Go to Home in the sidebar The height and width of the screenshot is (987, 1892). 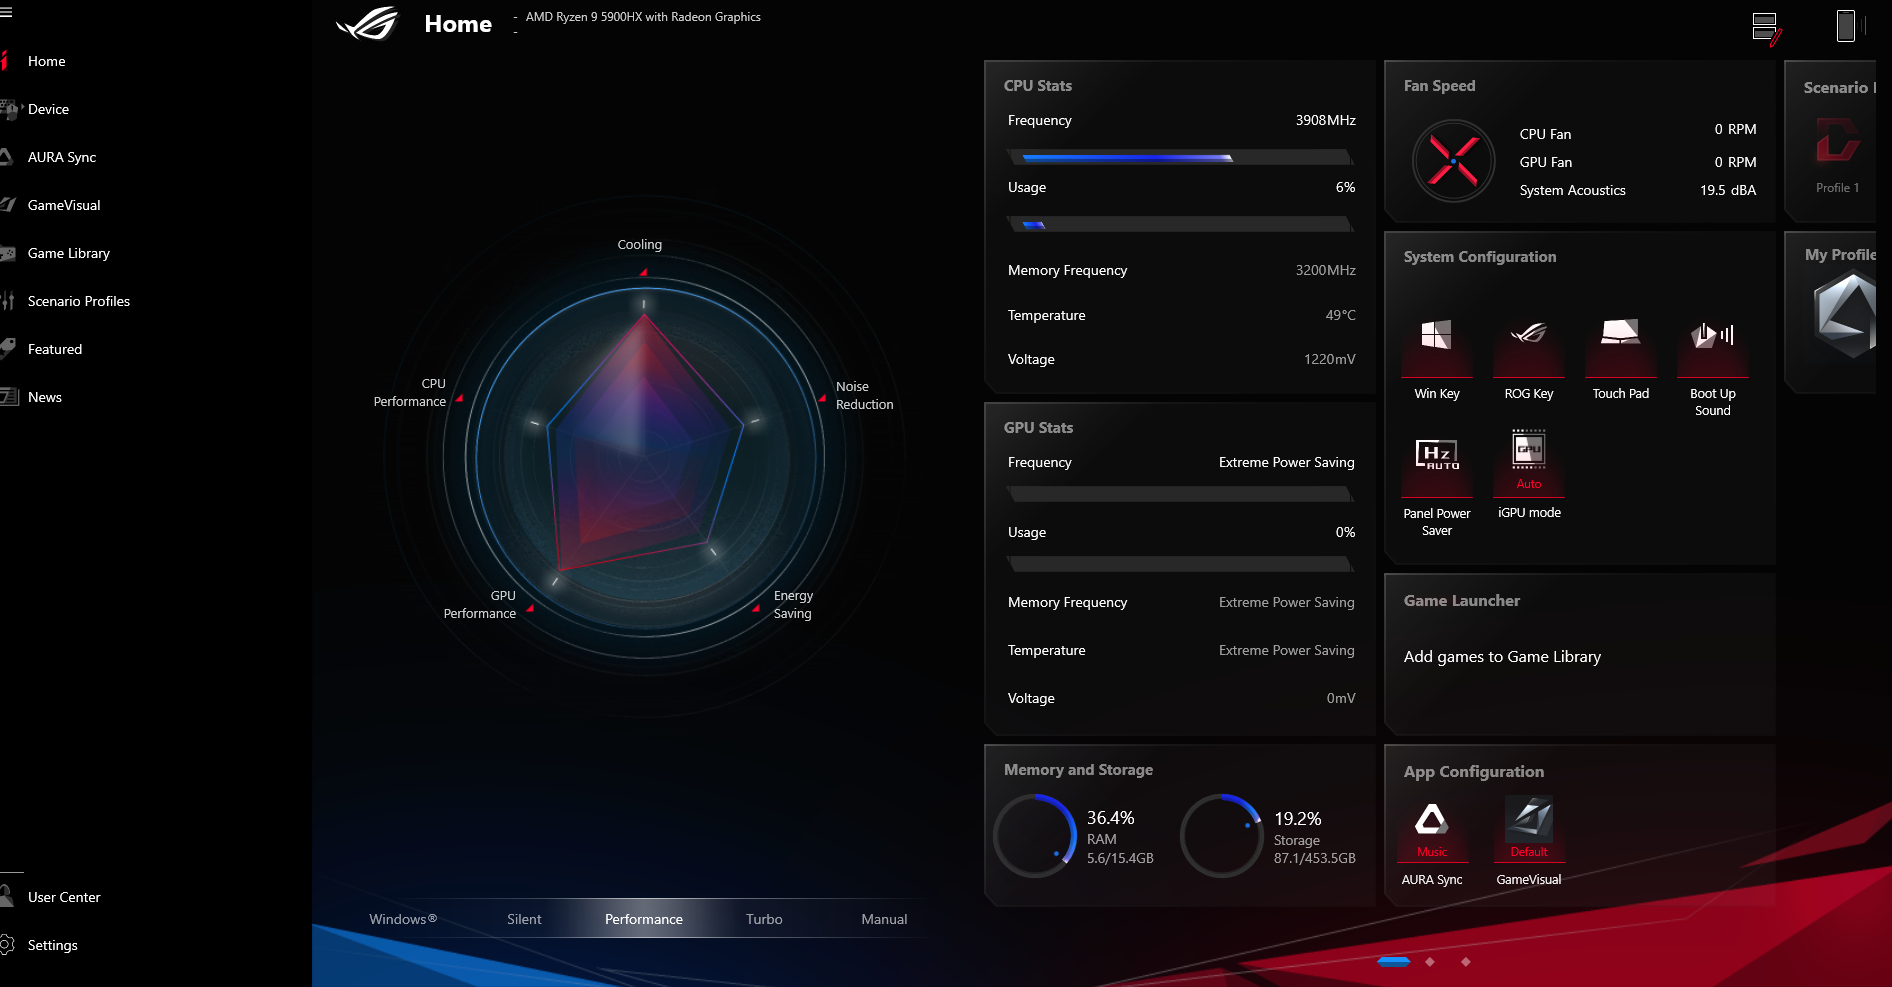tap(47, 61)
